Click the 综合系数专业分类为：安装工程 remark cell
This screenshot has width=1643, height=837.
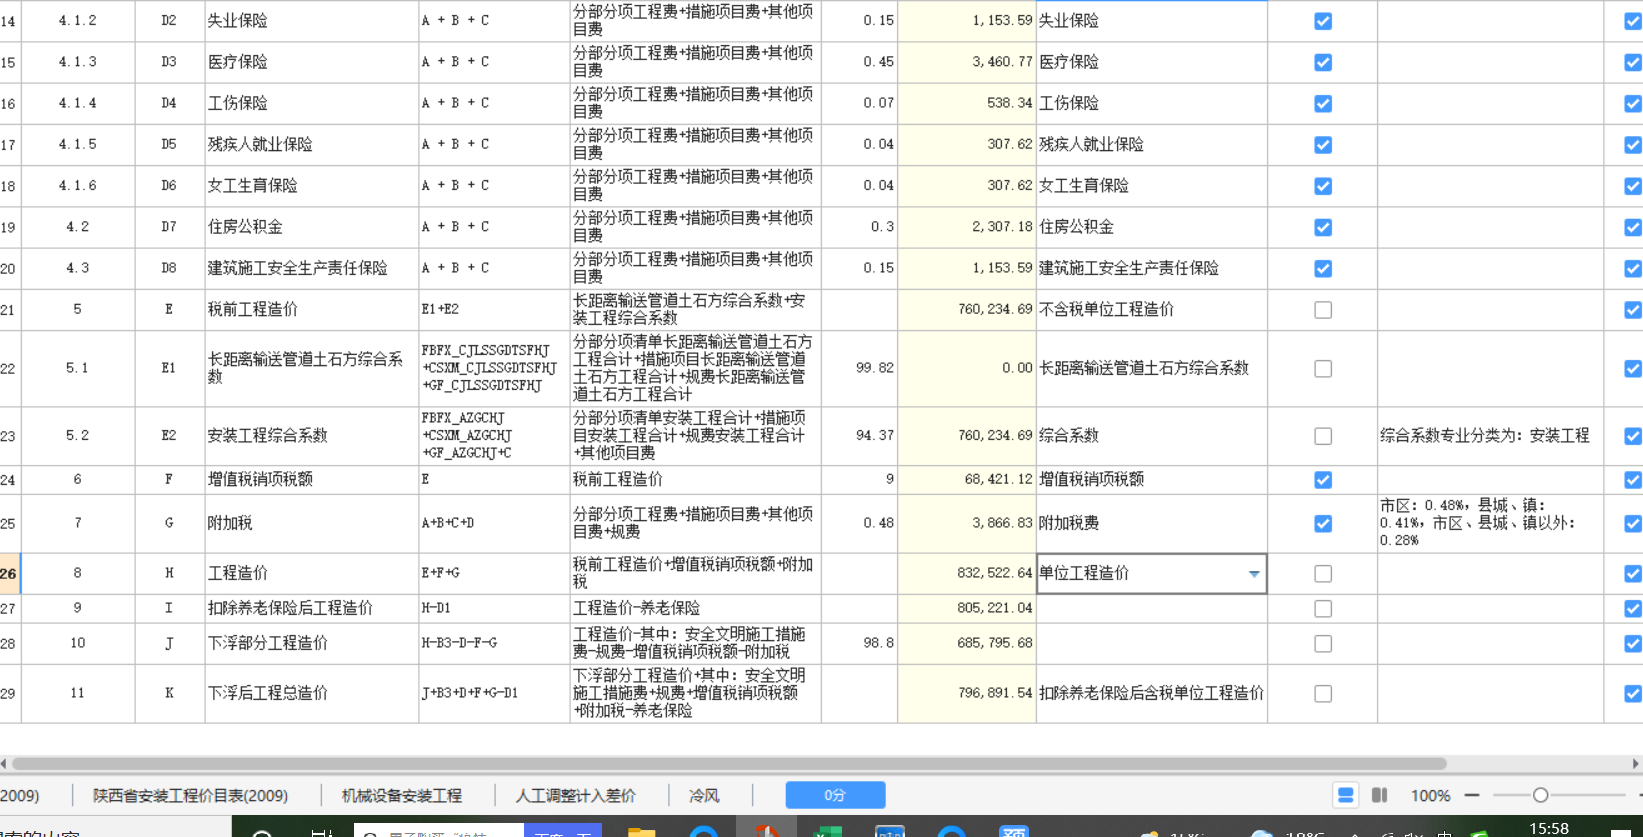pyautogui.click(x=1490, y=436)
